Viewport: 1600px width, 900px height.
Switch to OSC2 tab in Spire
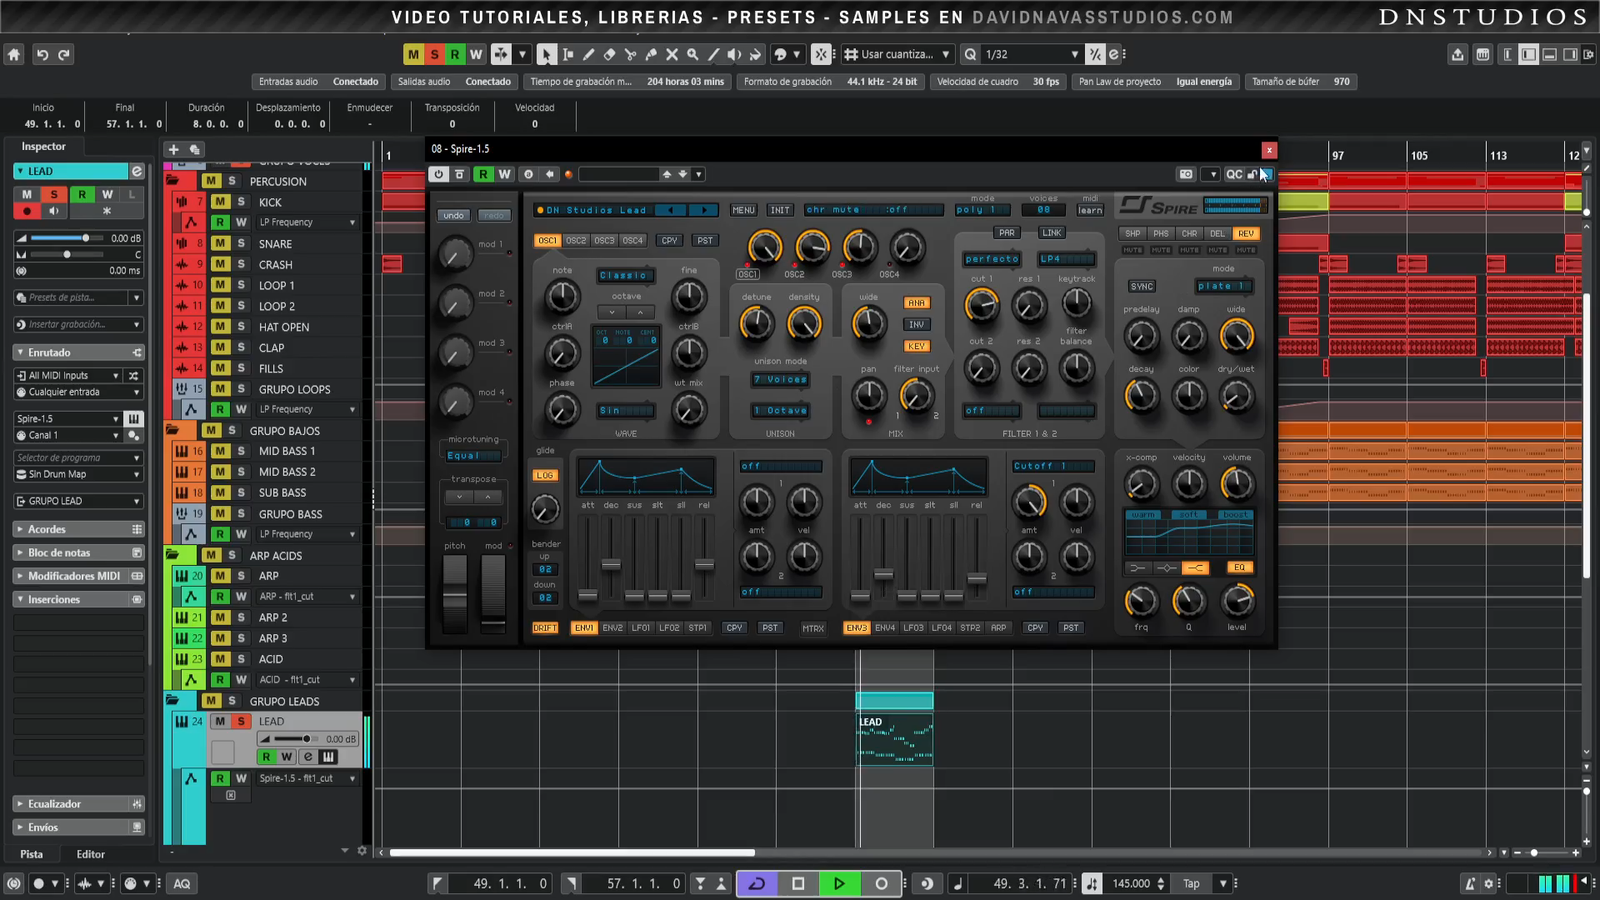(x=576, y=240)
